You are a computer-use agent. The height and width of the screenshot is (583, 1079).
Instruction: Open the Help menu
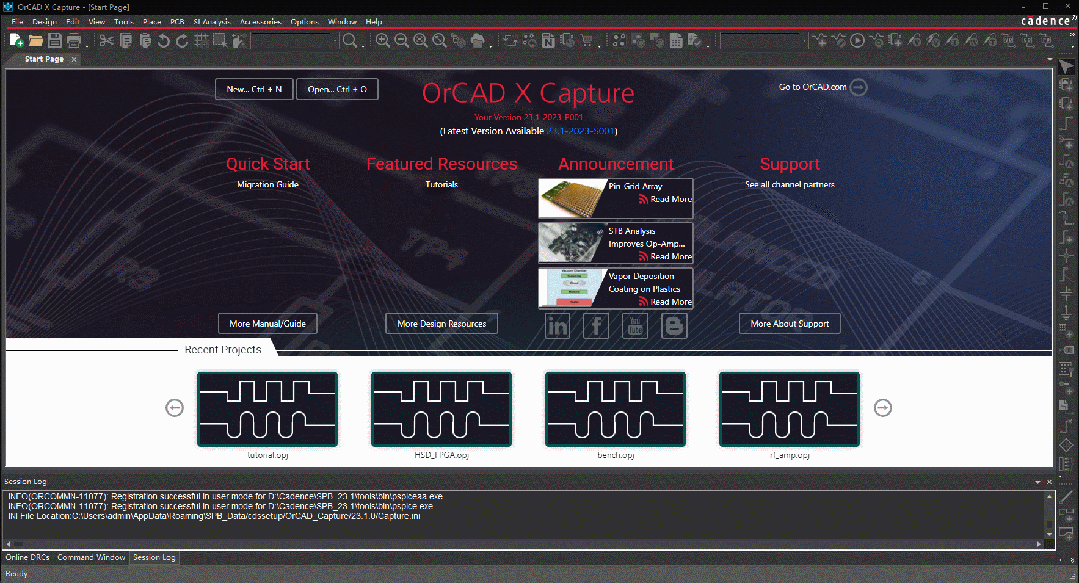(x=374, y=21)
